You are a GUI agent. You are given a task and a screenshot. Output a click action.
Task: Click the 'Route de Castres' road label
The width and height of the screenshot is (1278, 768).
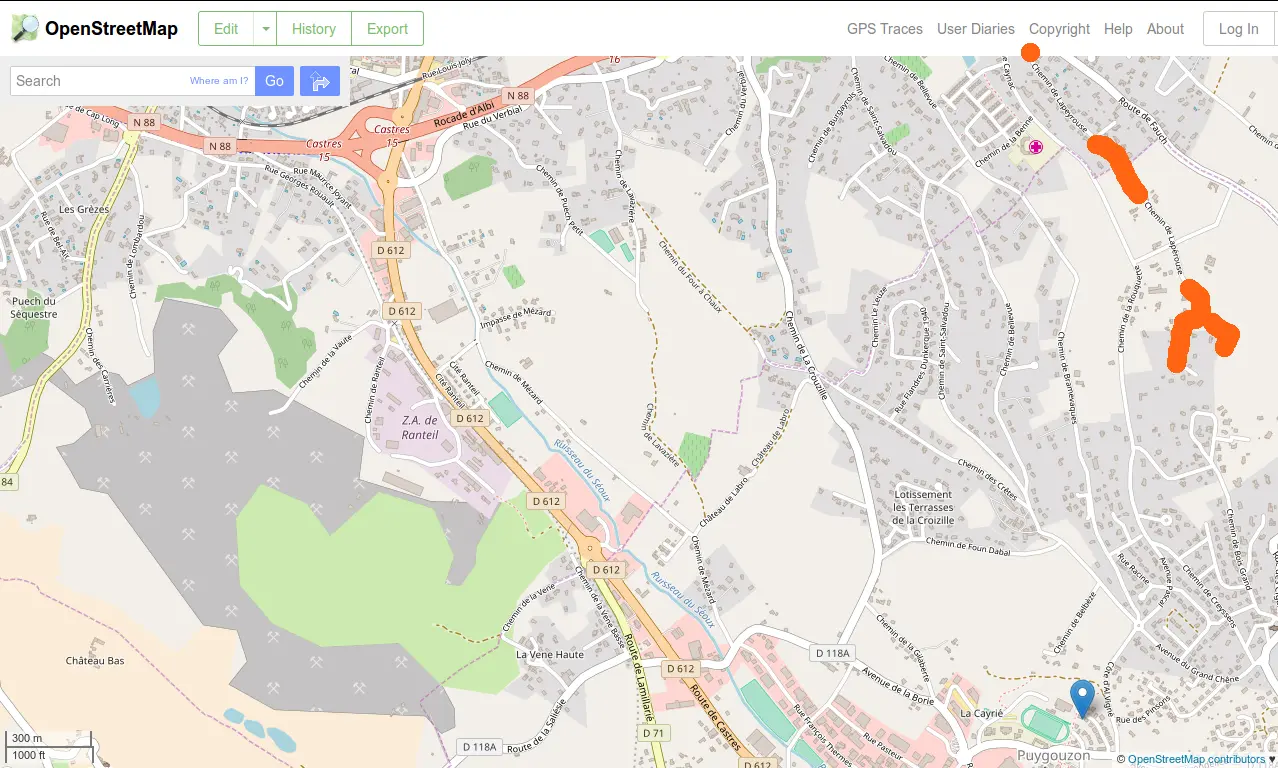(x=714, y=717)
